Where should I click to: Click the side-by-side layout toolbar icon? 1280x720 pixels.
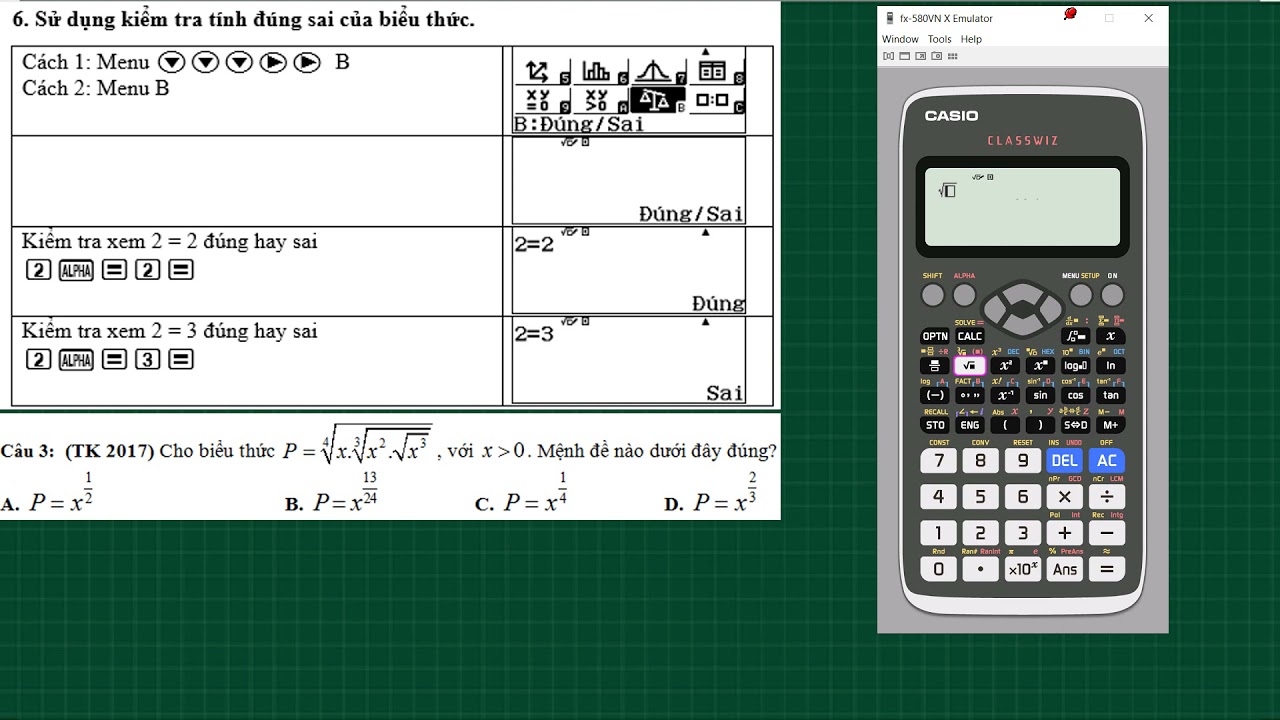(x=888, y=56)
